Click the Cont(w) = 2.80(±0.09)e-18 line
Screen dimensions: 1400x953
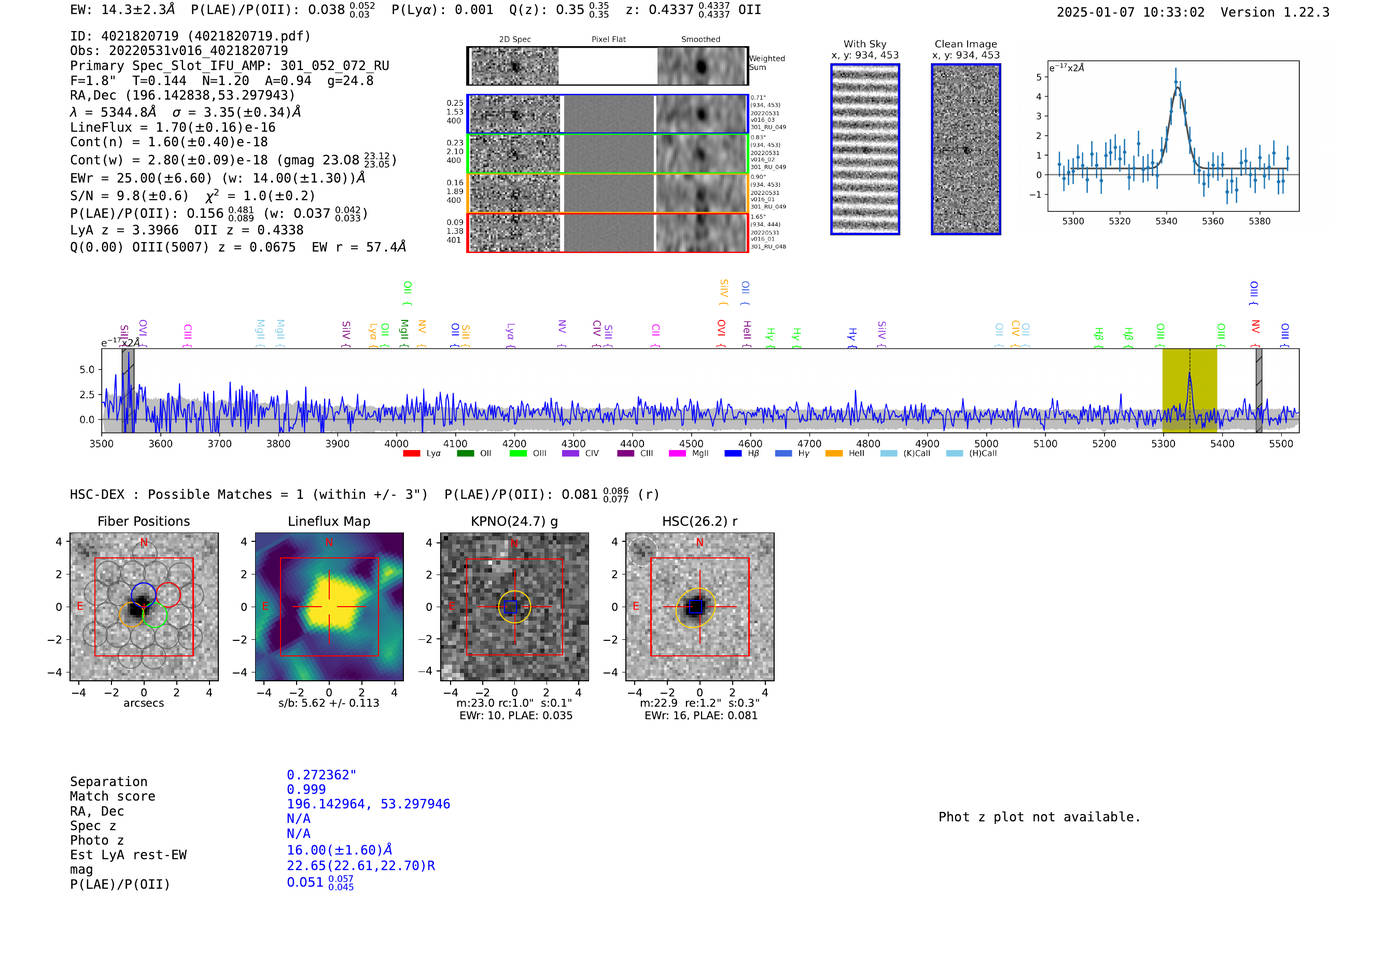(233, 159)
